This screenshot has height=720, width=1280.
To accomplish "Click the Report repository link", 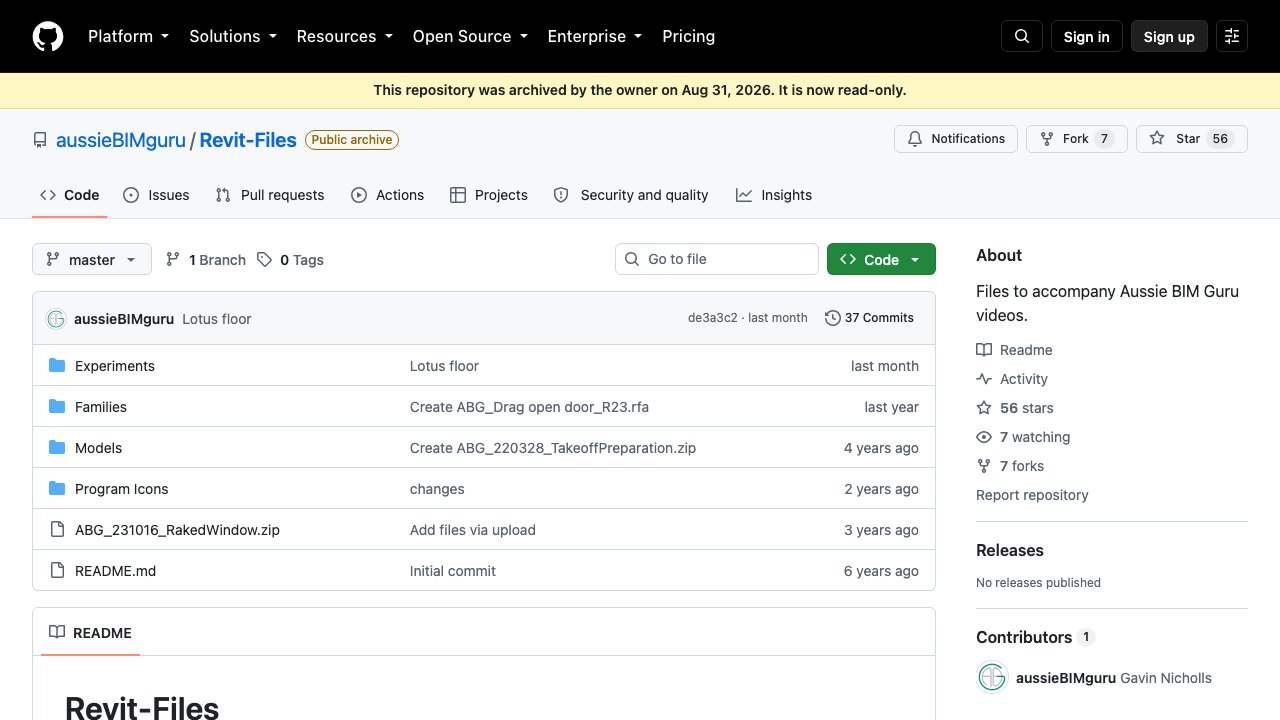I will tap(1032, 495).
